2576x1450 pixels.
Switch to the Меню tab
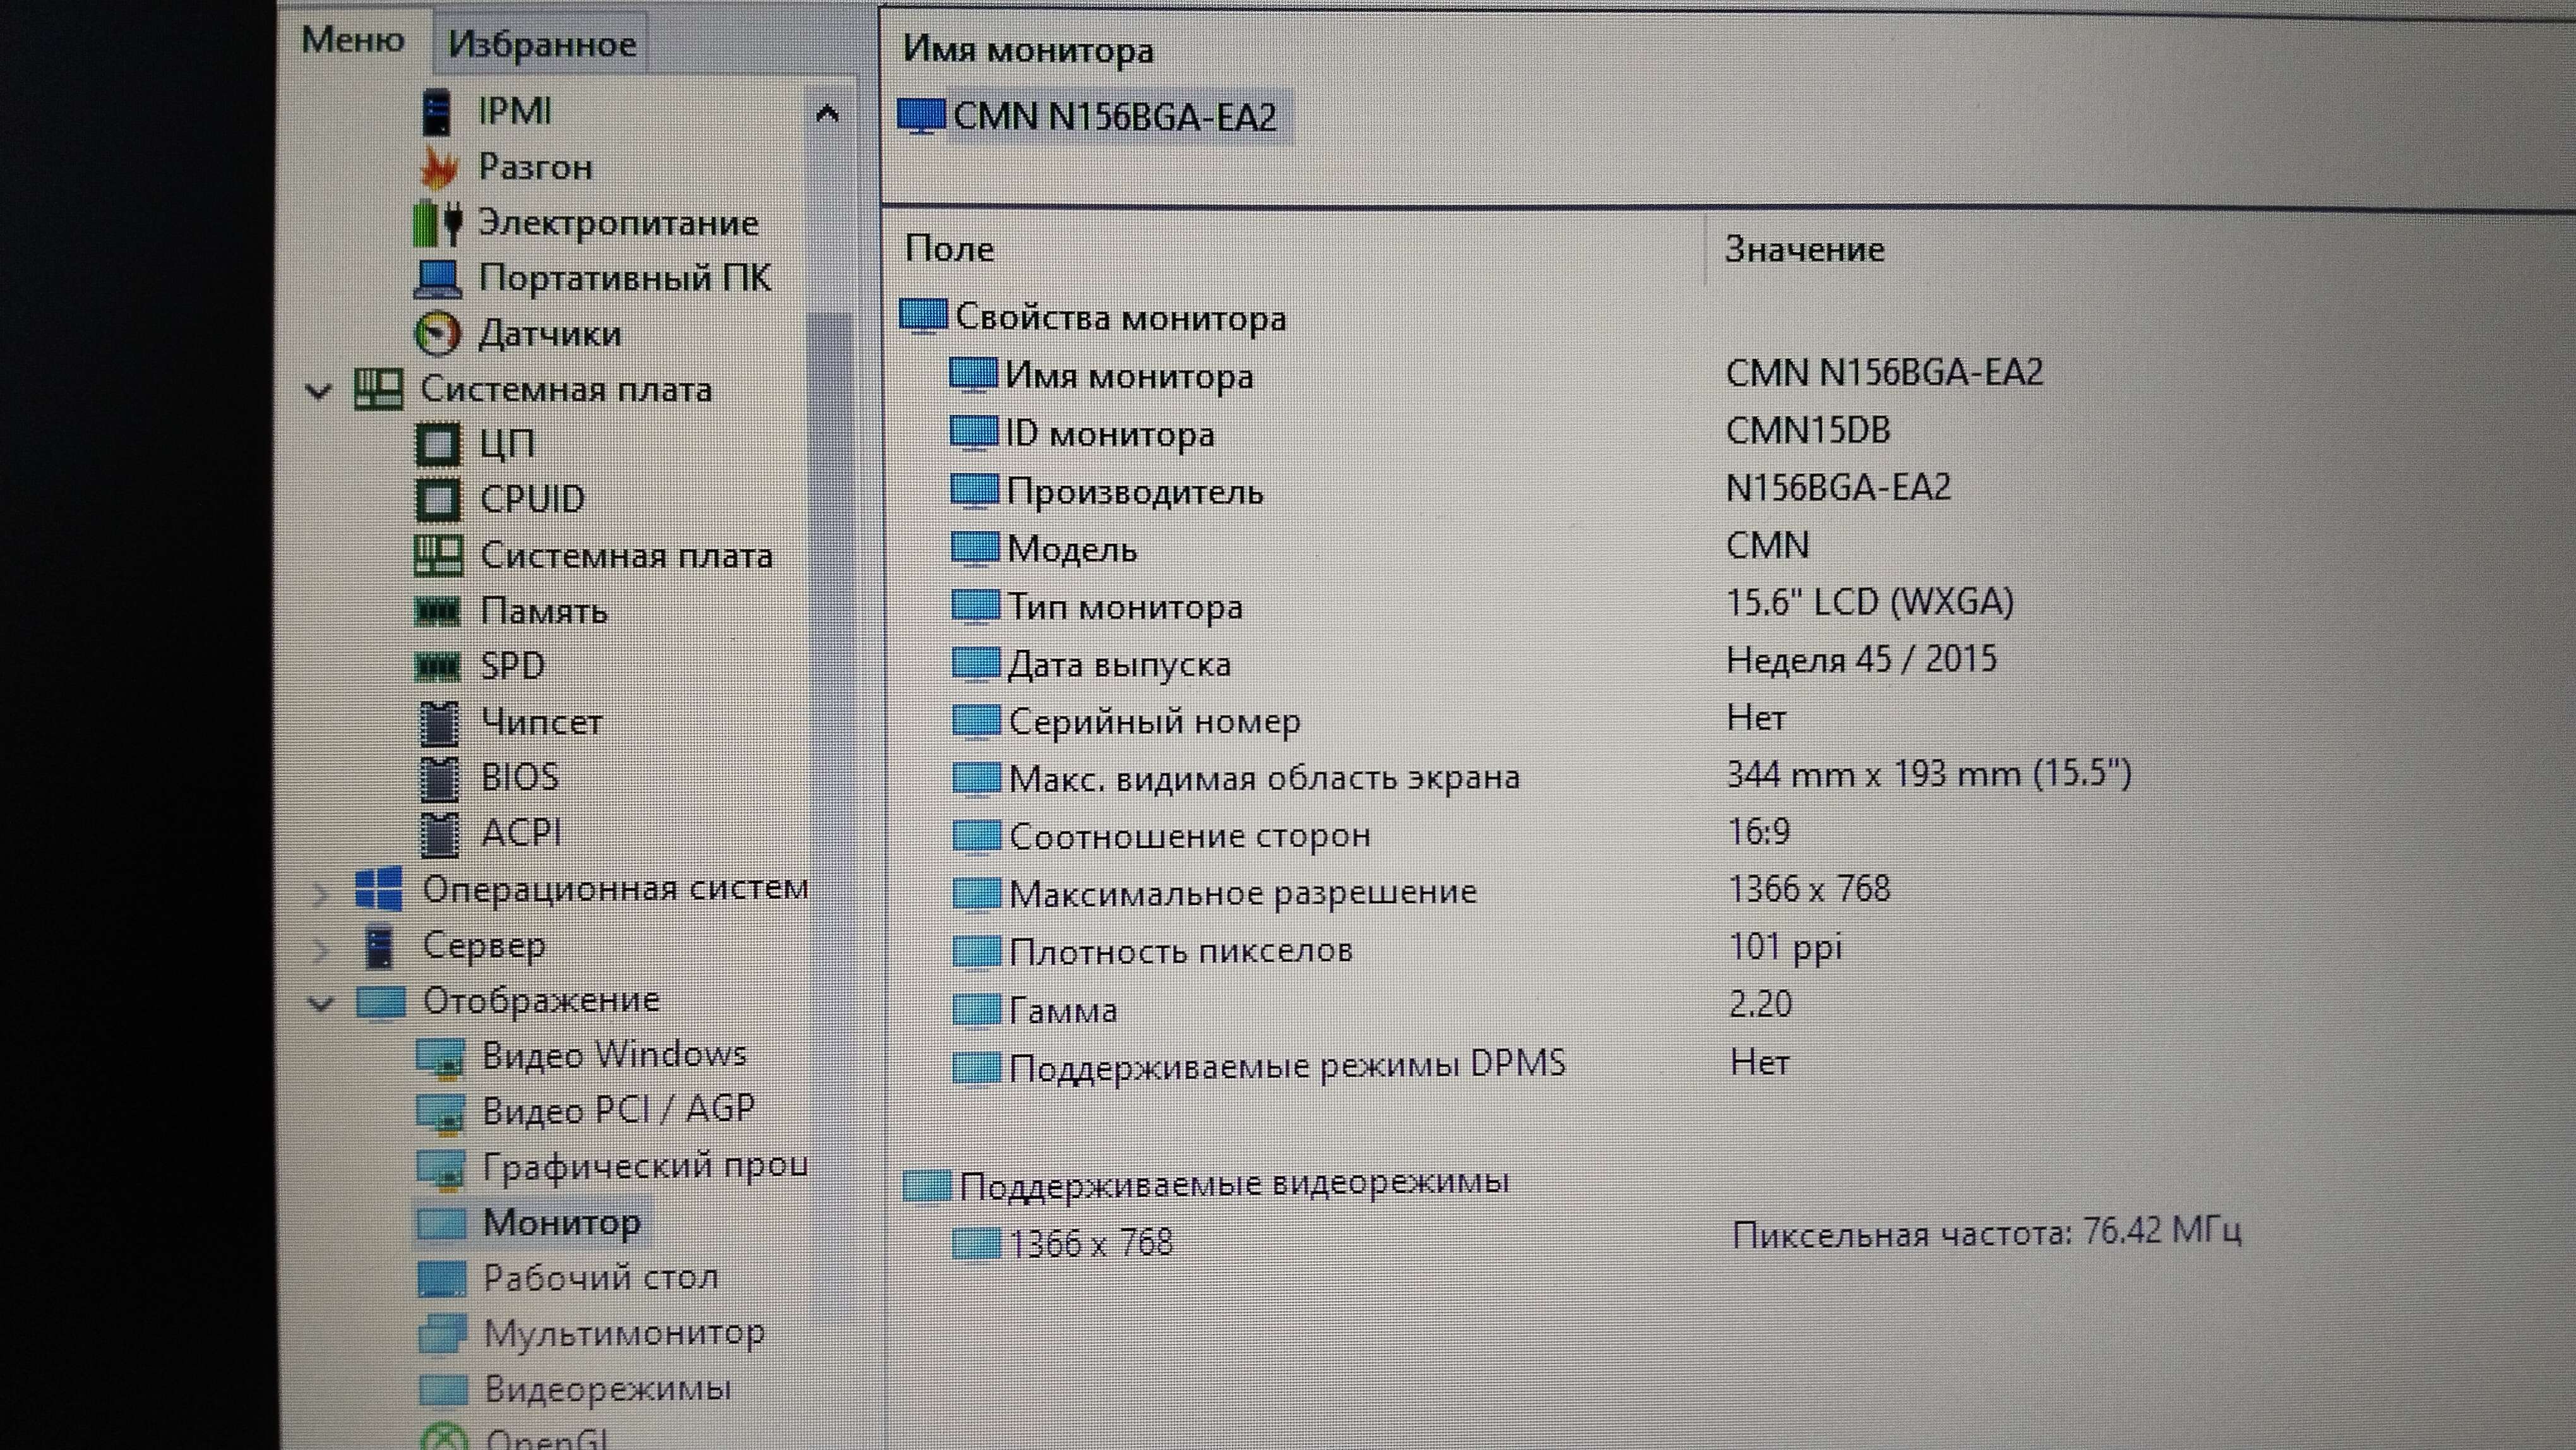tap(352, 40)
